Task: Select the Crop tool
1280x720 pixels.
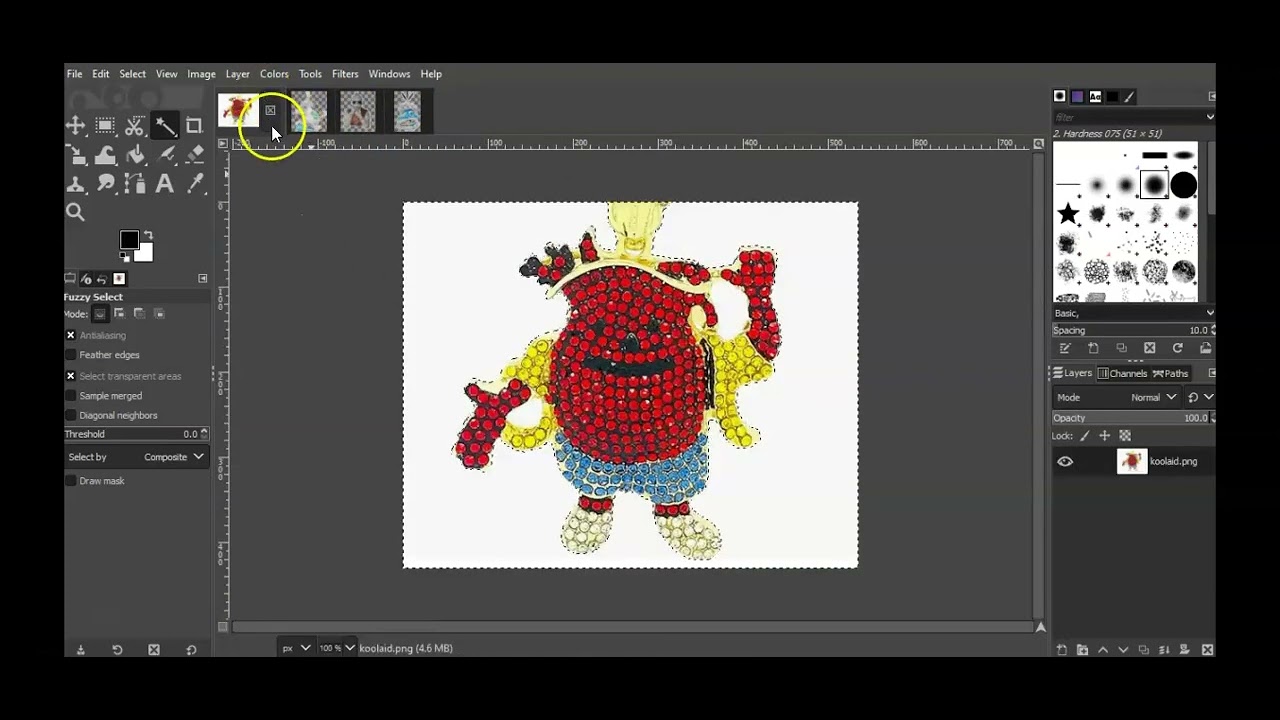Action: pyautogui.click(x=194, y=126)
